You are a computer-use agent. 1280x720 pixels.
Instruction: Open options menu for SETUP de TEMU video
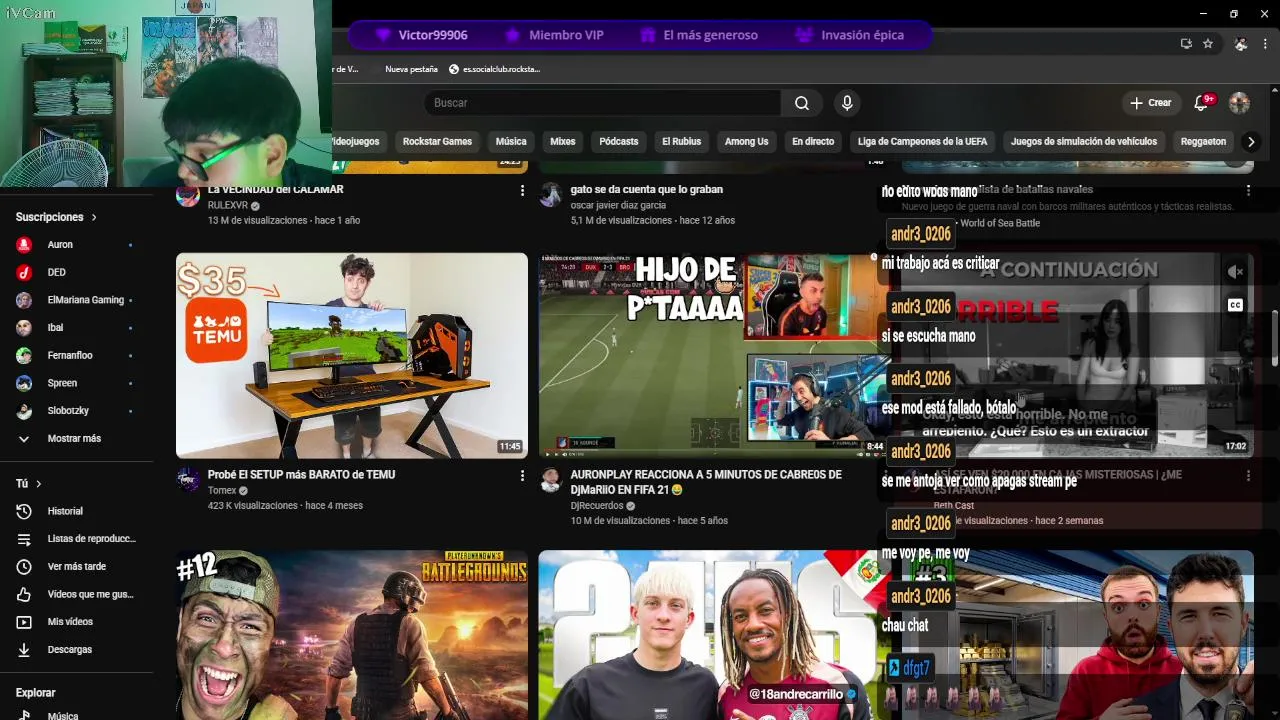(522, 476)
